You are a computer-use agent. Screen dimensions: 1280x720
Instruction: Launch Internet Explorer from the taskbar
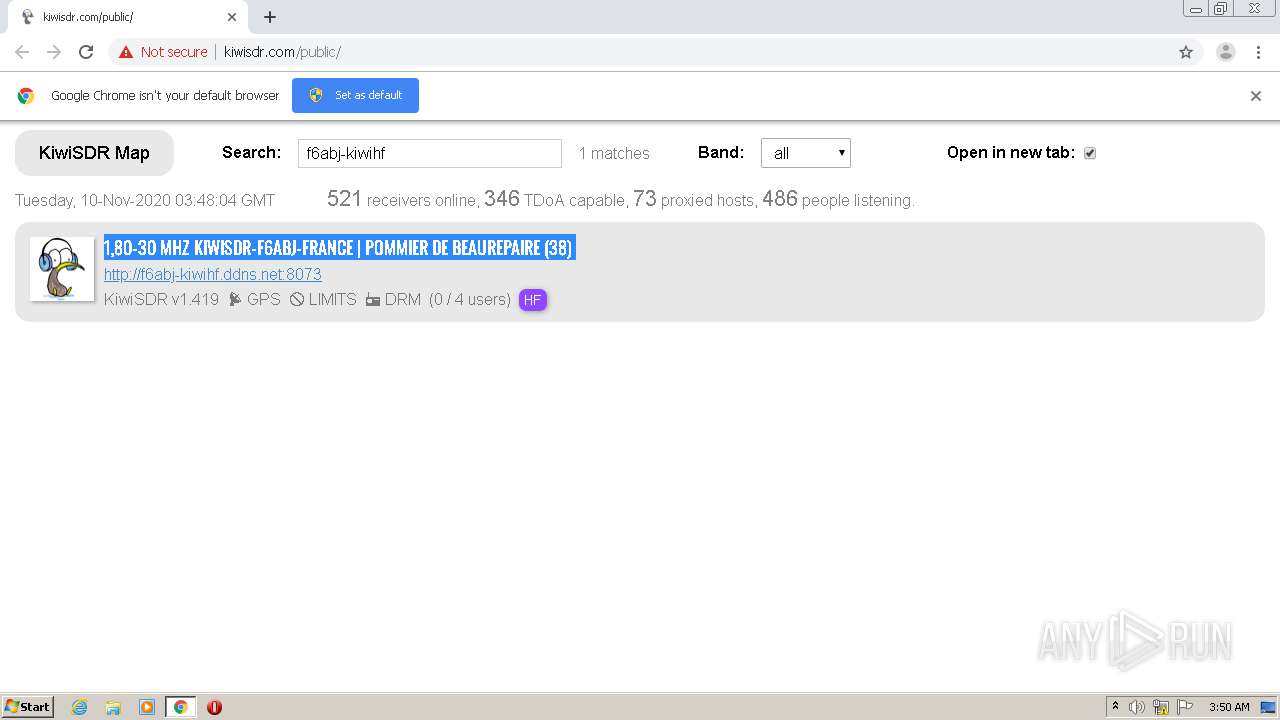click(79, 707)
